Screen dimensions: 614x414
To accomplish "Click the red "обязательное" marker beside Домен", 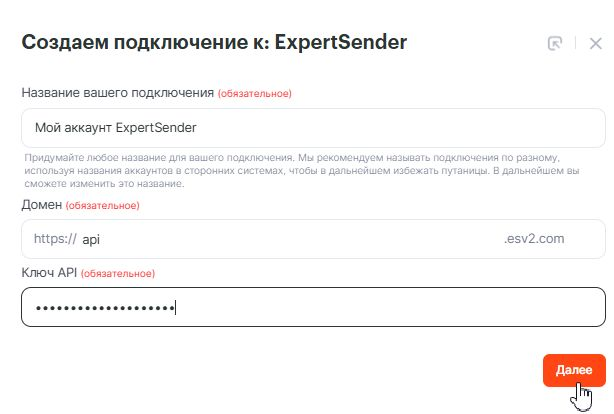I will (102, 206).
